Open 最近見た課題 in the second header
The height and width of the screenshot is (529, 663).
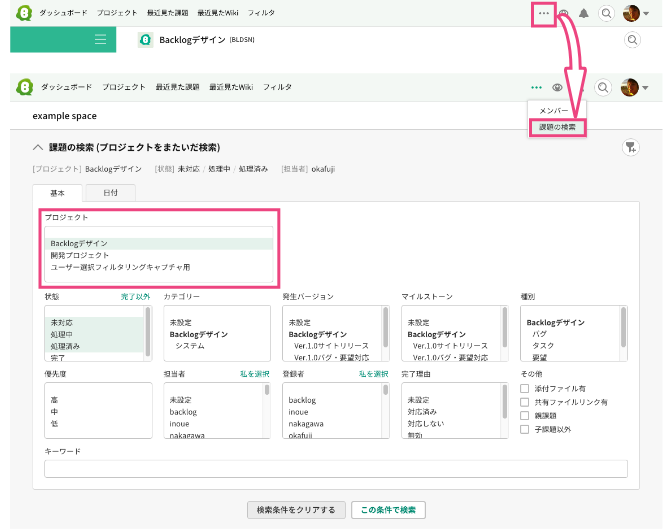coord(177,87)
